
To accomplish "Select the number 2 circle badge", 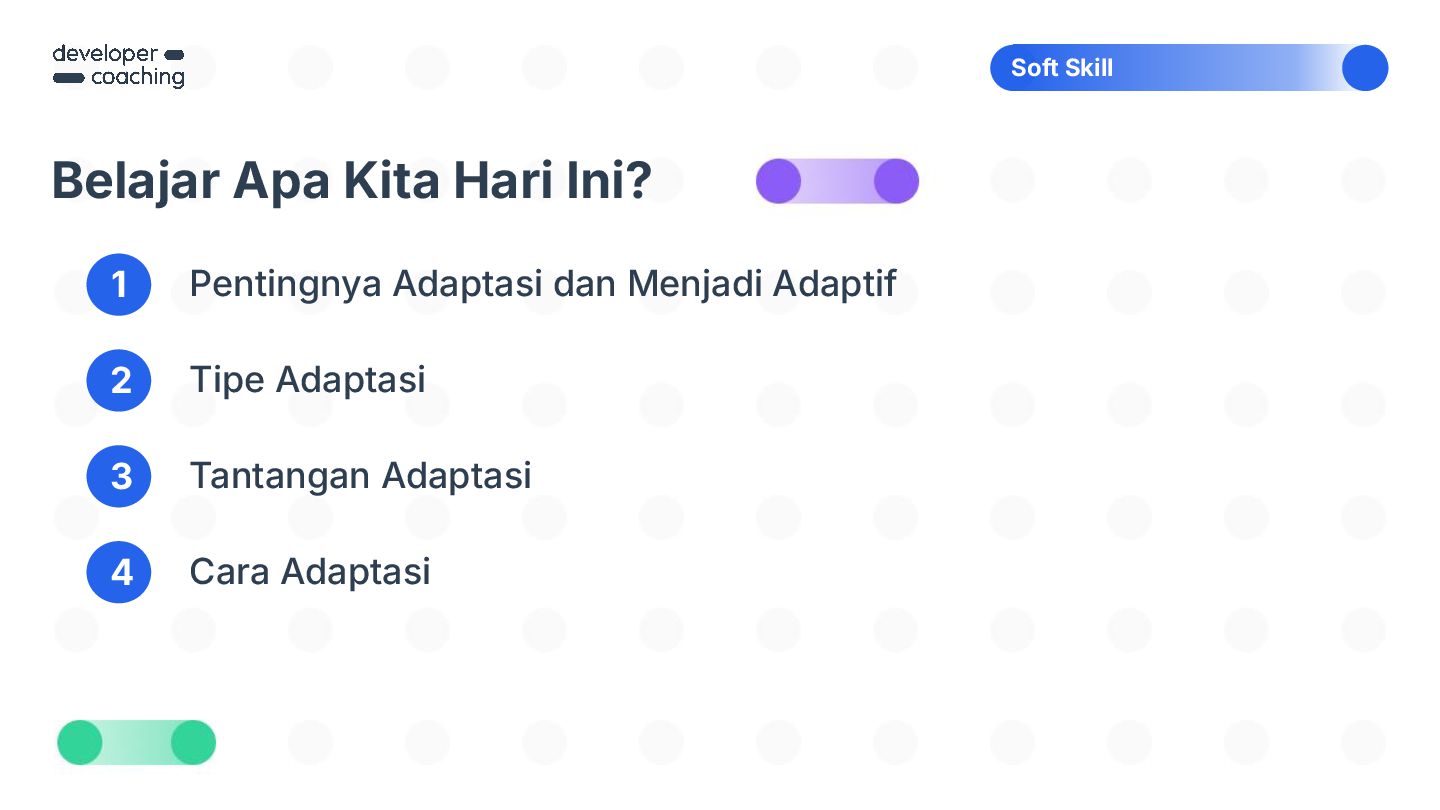I will (x=119, y=380).
